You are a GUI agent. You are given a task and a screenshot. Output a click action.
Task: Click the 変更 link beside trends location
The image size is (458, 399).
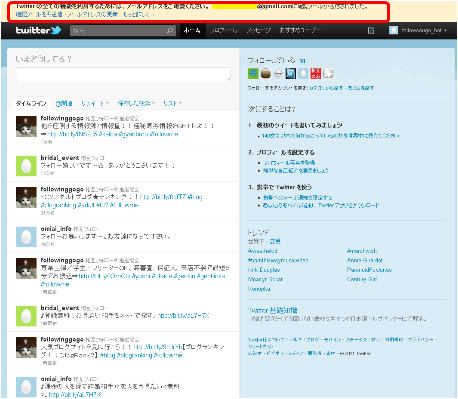tap(275, 241)
